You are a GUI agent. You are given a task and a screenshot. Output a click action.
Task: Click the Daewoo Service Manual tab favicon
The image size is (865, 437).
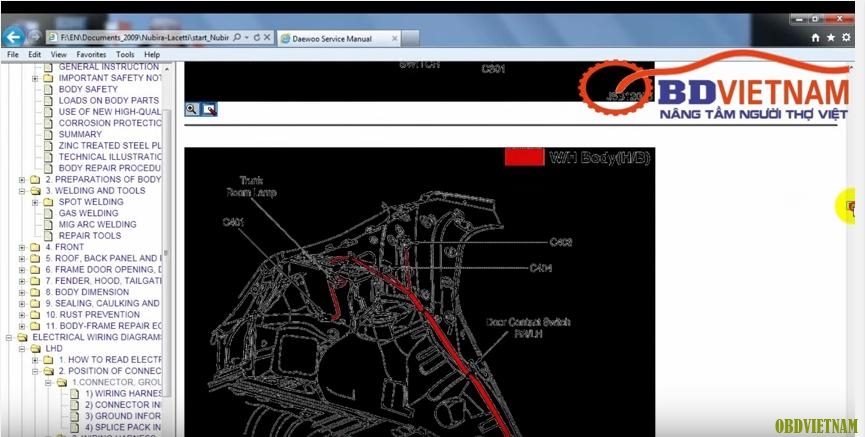pyautogui.click(x=285, y=39)
